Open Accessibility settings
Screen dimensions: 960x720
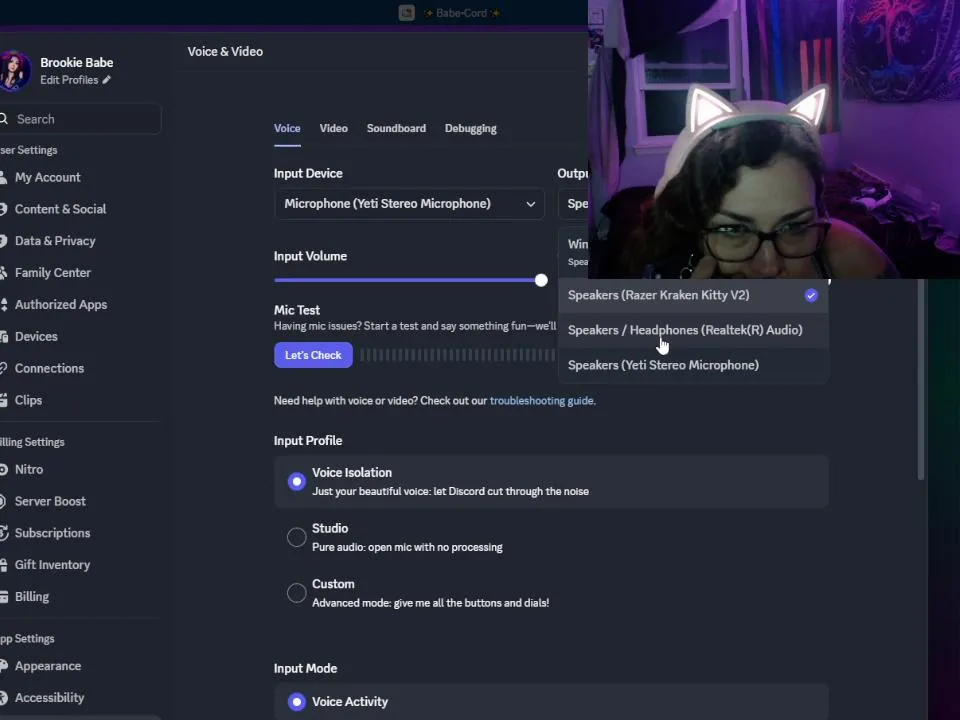click(x=49, y=697)
